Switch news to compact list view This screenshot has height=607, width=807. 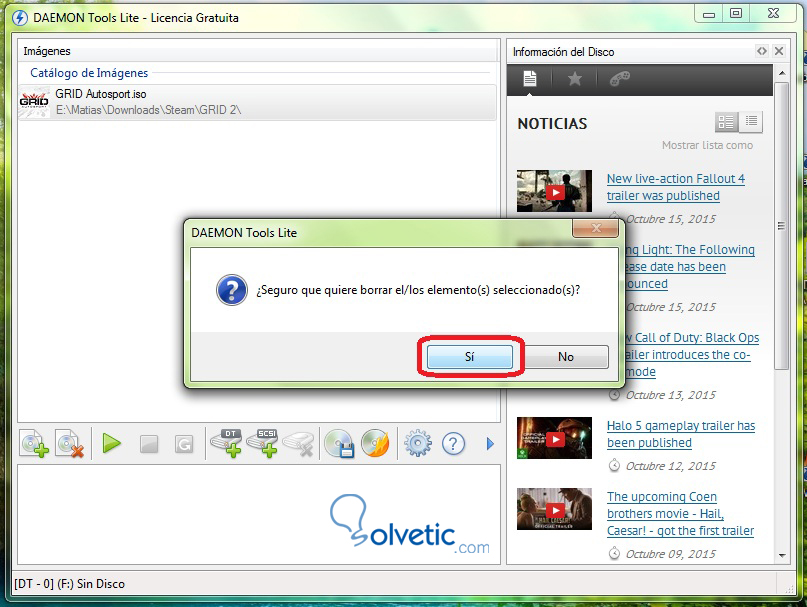751,122
